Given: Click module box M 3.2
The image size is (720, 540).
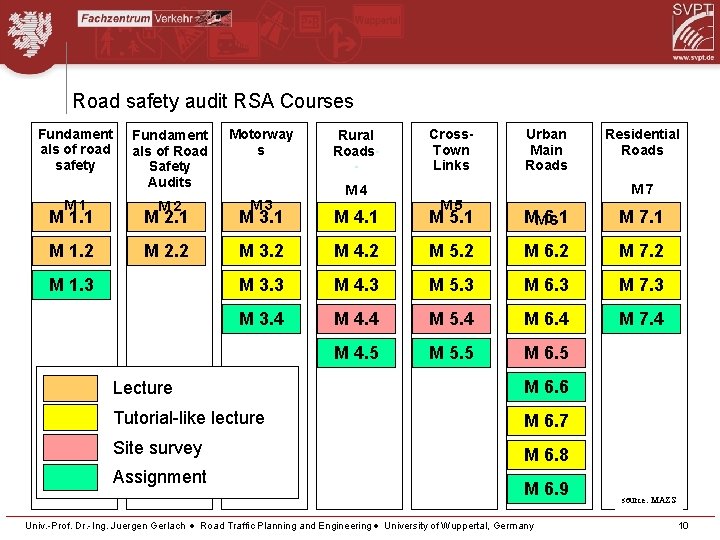Looking at the screenshot, I should [261, 251].
